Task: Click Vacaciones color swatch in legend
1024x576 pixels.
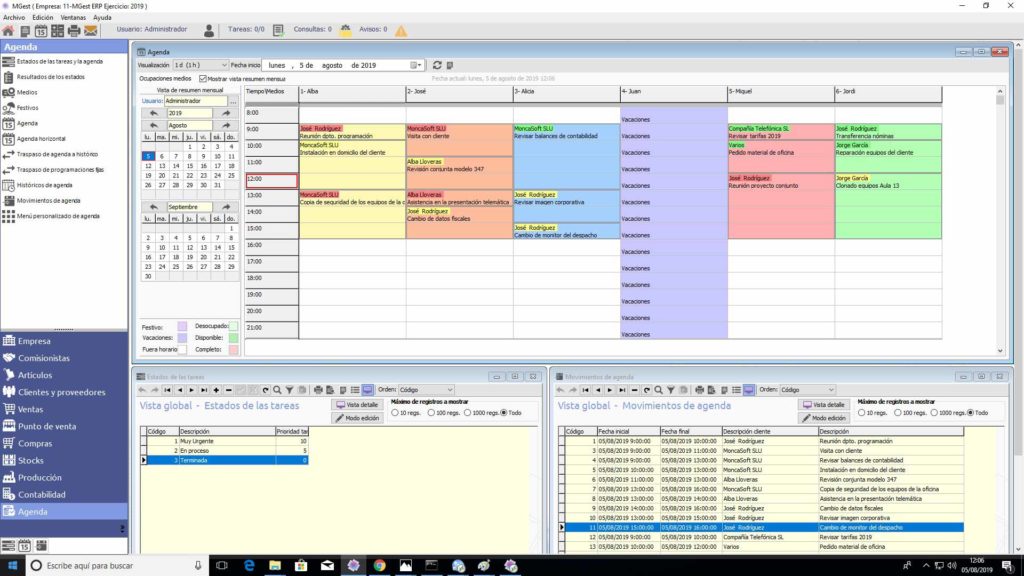Action: click(x=182, y=338)
